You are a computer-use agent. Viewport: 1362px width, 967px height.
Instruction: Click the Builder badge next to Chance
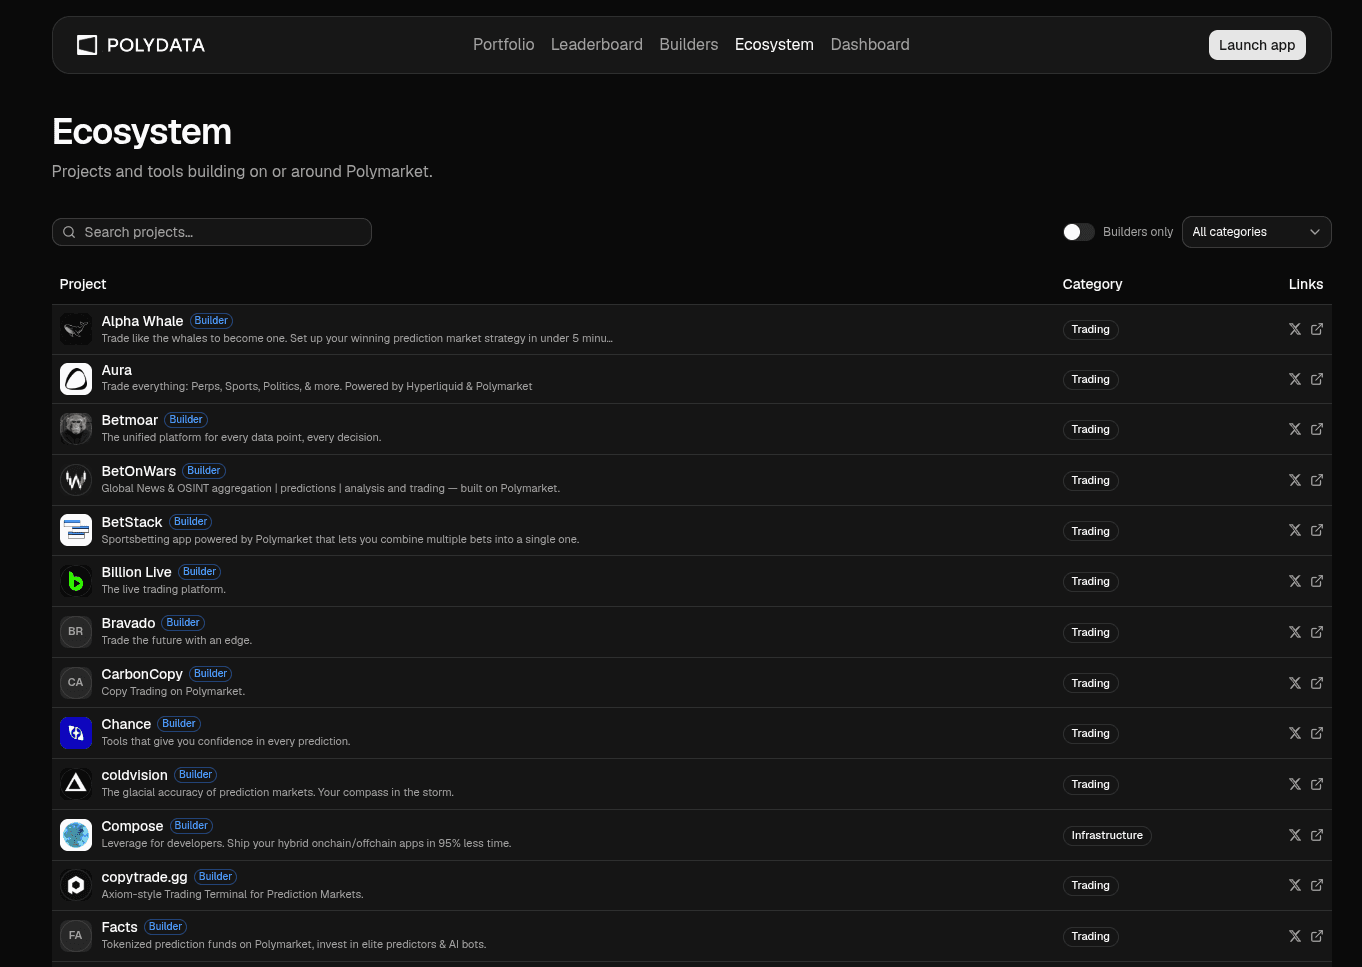[179, 724]
